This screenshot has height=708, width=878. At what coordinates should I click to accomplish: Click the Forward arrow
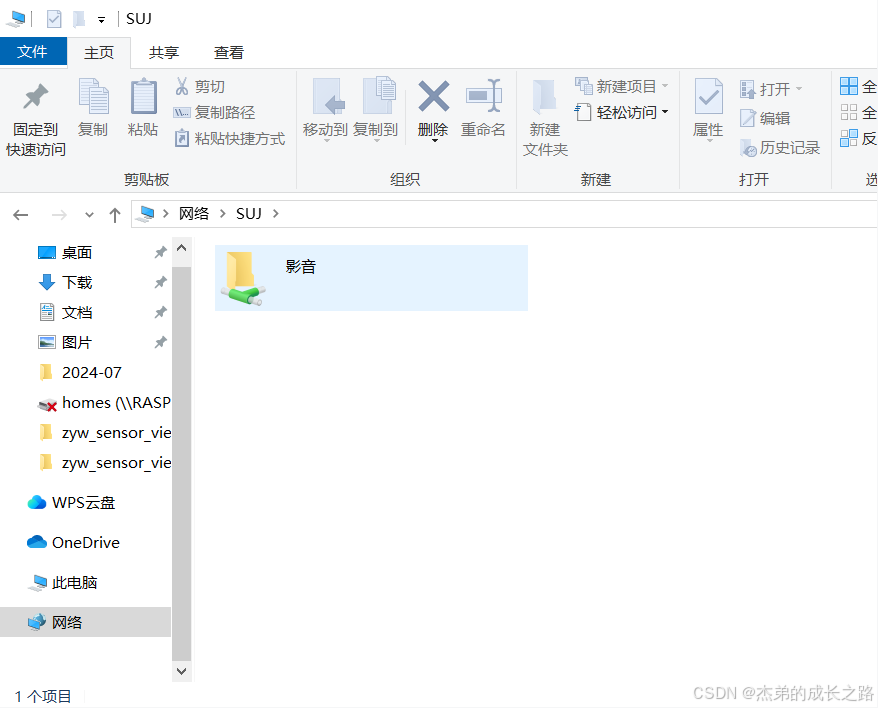click(x=59, y=215)
